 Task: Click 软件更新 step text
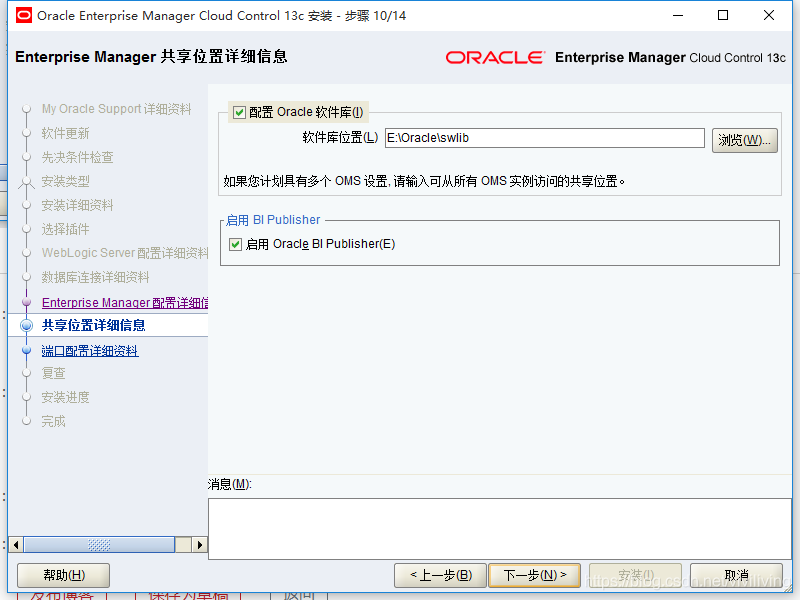(65, 133)
